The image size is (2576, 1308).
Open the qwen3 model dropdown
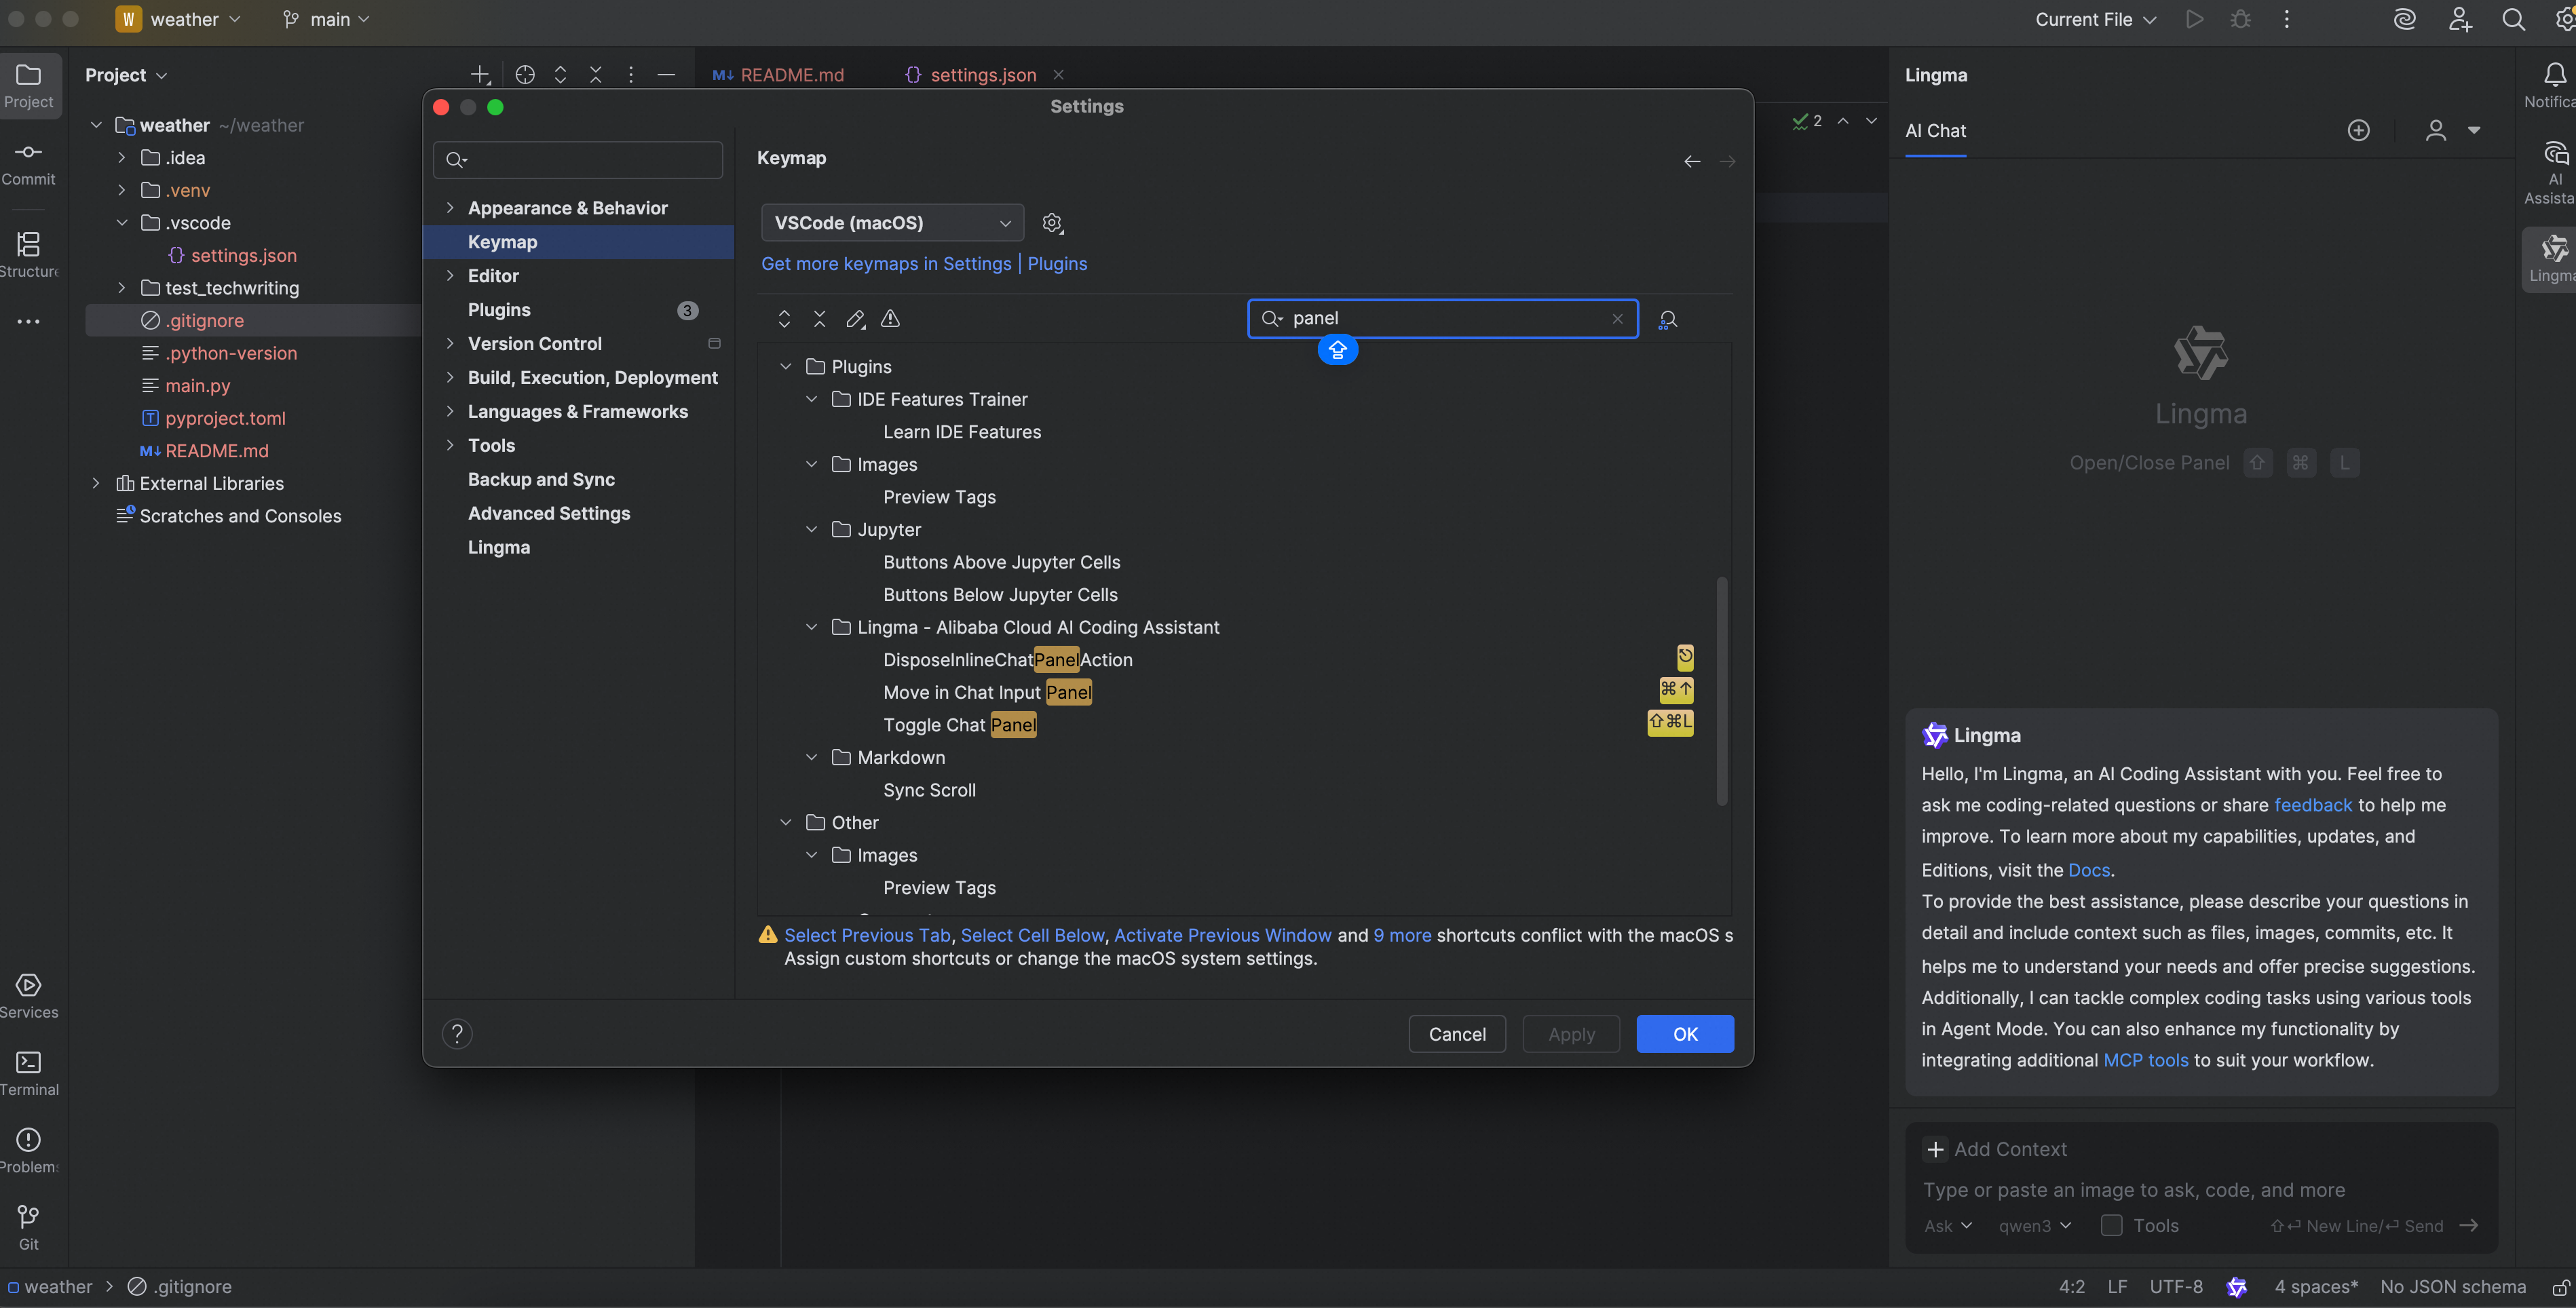coord(2034,1226)
